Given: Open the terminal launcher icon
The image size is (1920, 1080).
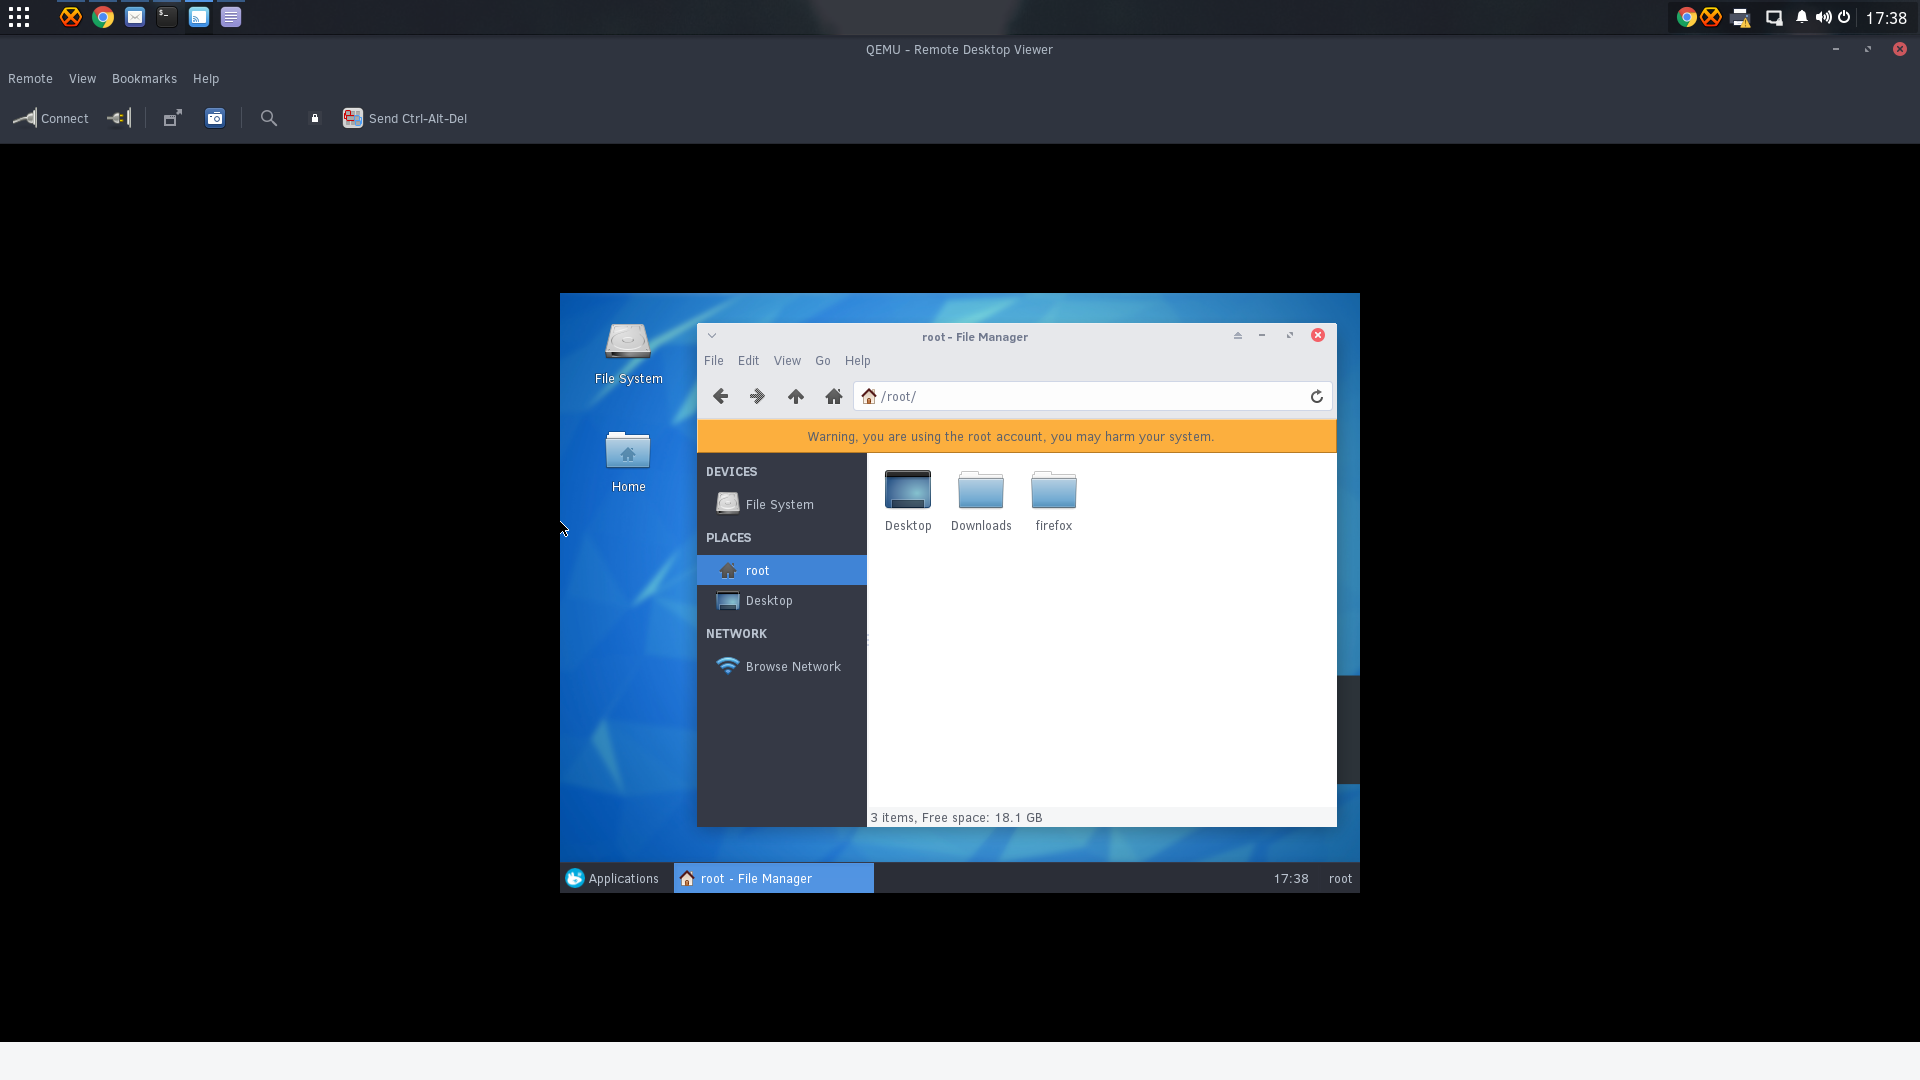Looking at the screenshot, I should click(x=167, y=17).
